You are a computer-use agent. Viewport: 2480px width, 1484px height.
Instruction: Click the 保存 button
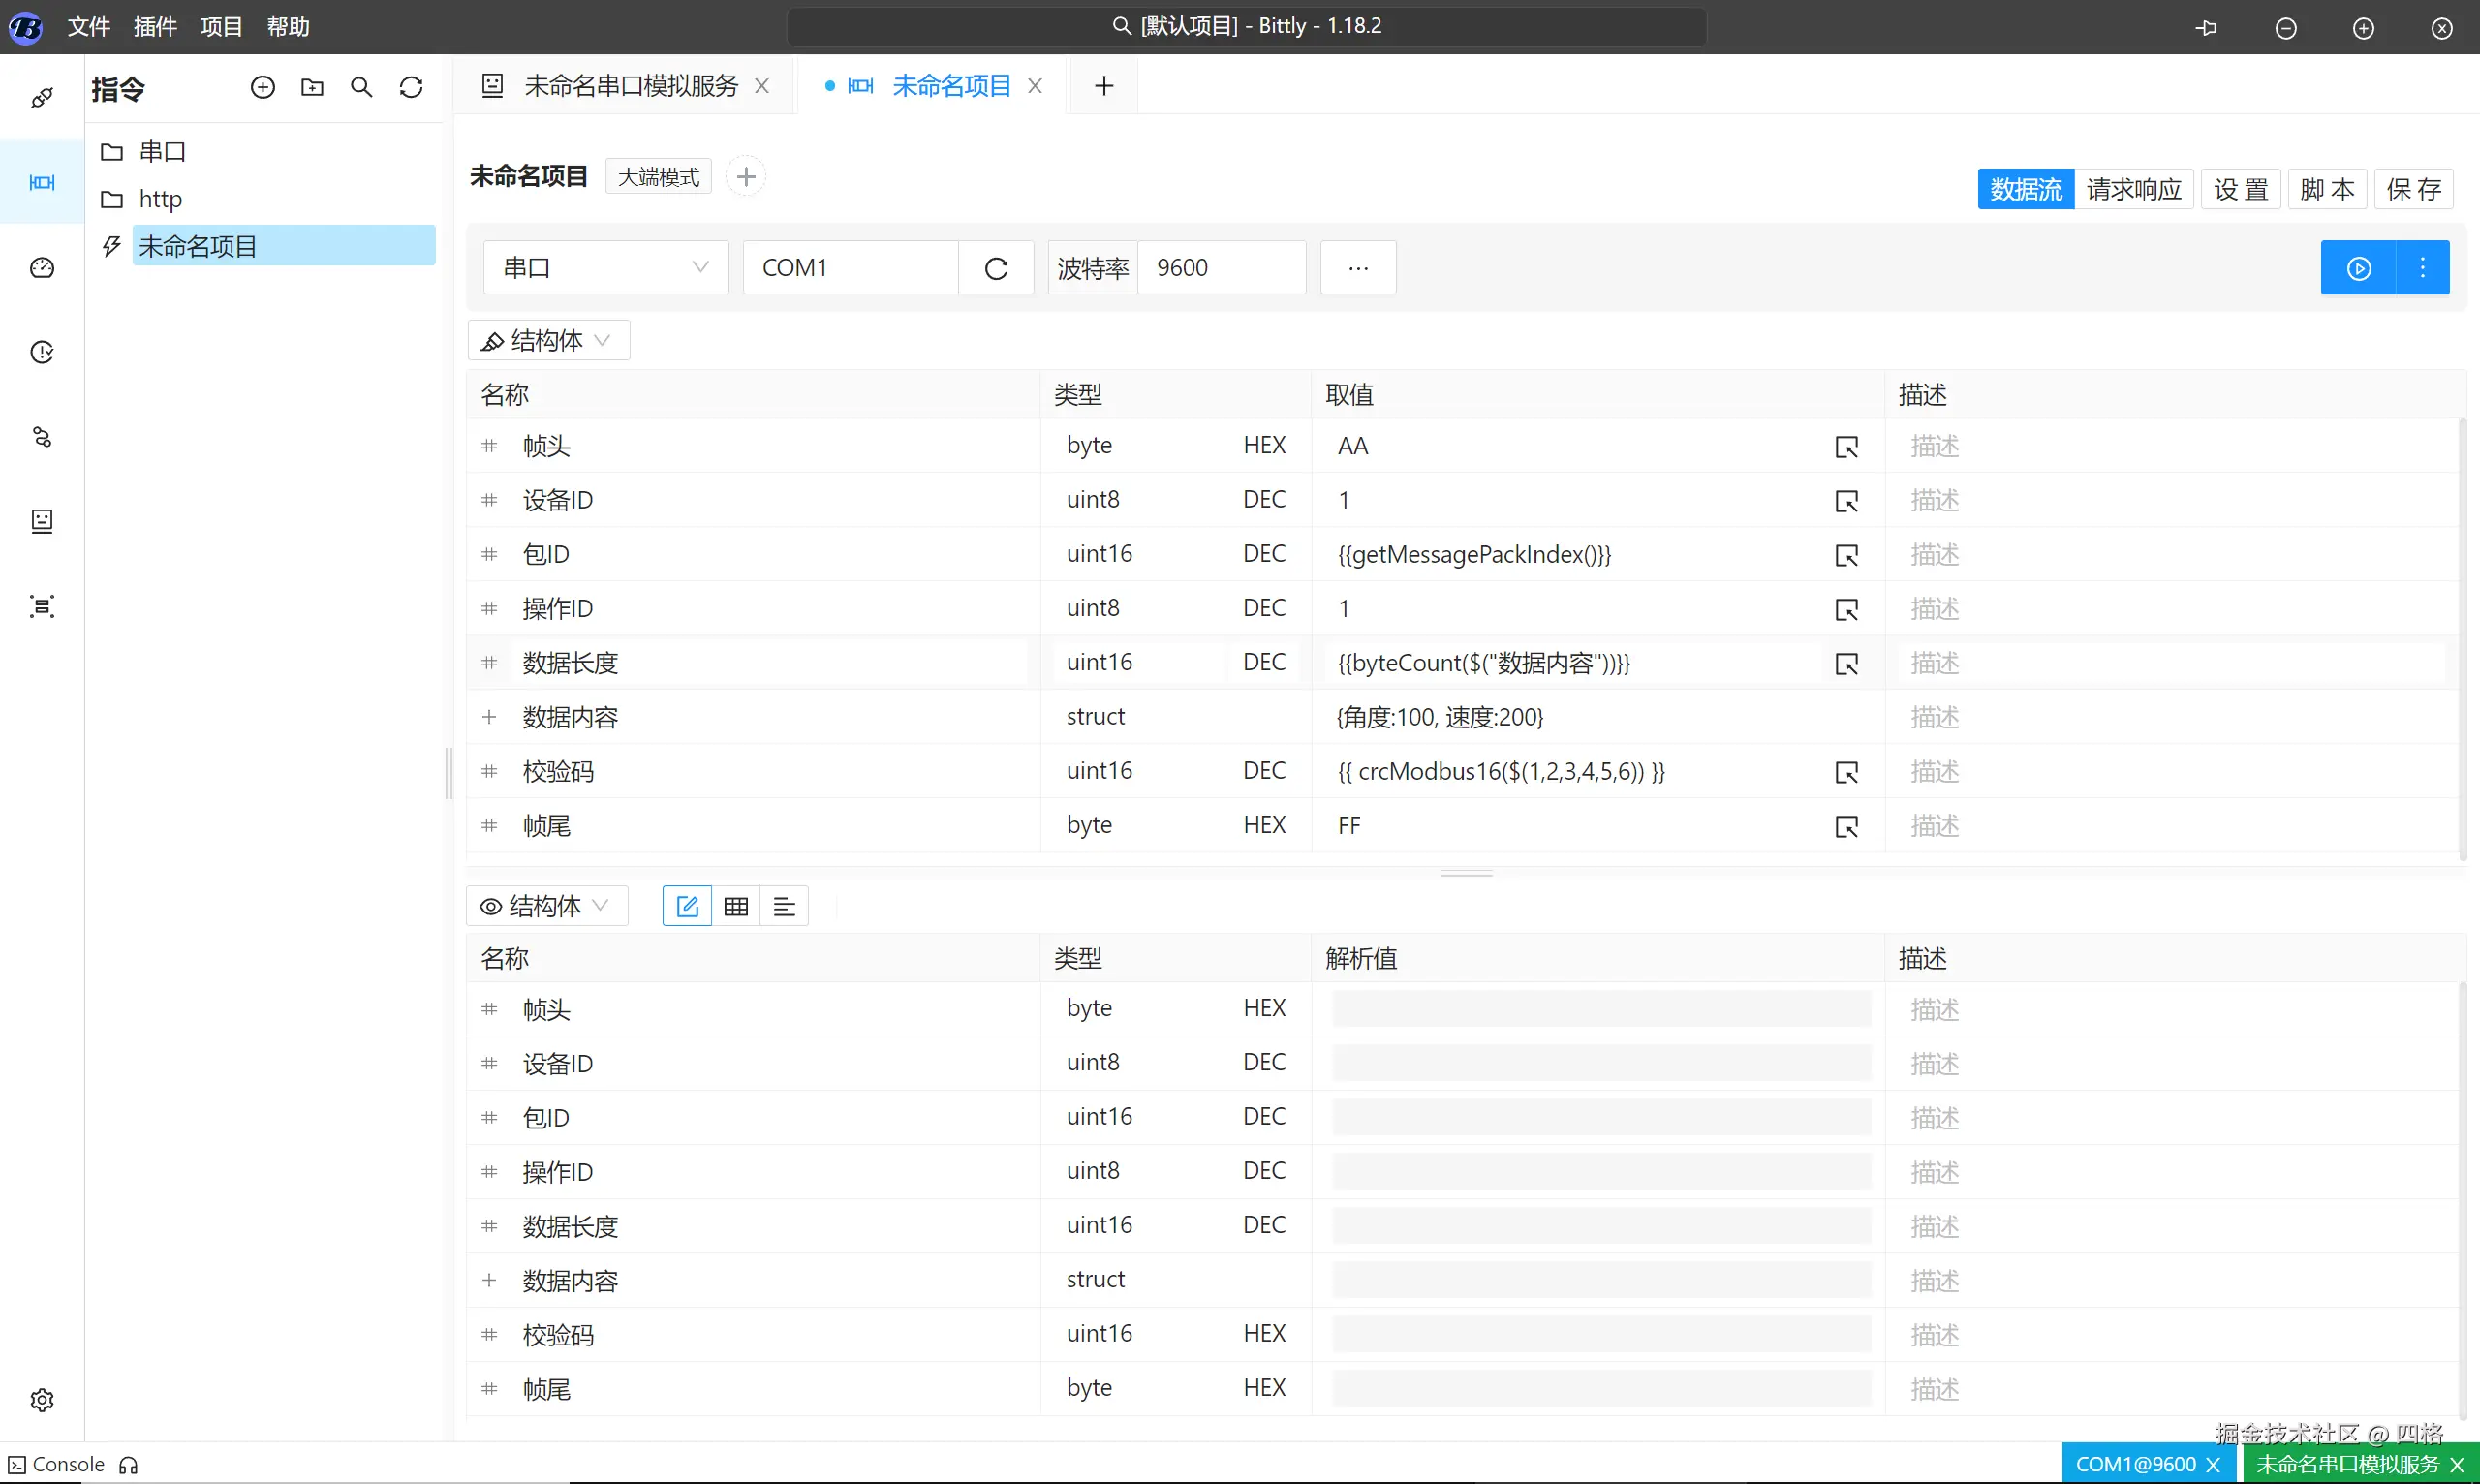click(x=2413, y=189)
